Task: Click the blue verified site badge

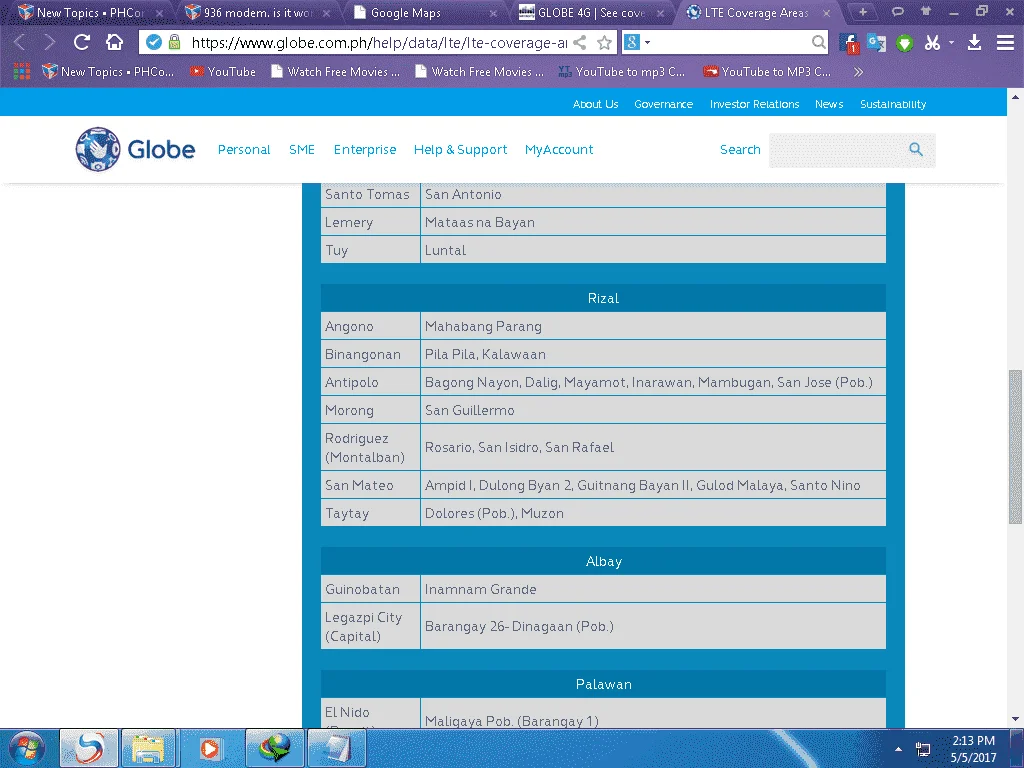Action: point(154,42)
